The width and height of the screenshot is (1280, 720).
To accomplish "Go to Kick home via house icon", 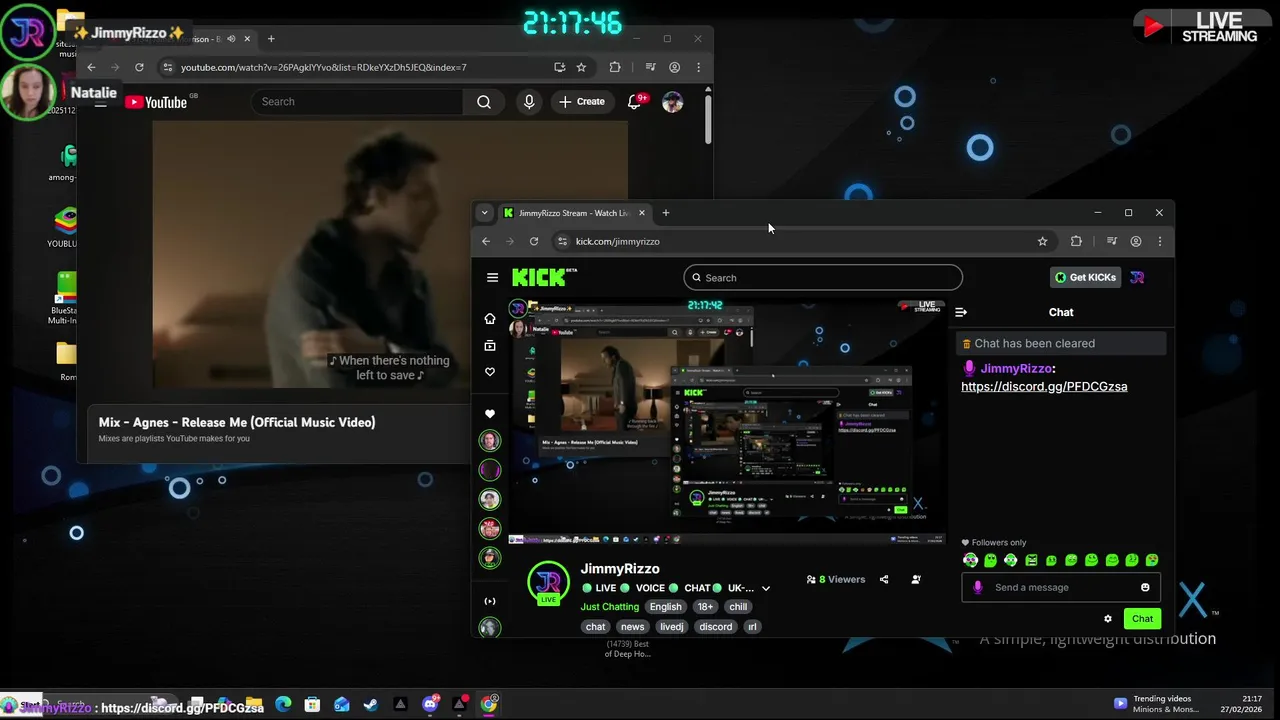I will pos(489,318).
